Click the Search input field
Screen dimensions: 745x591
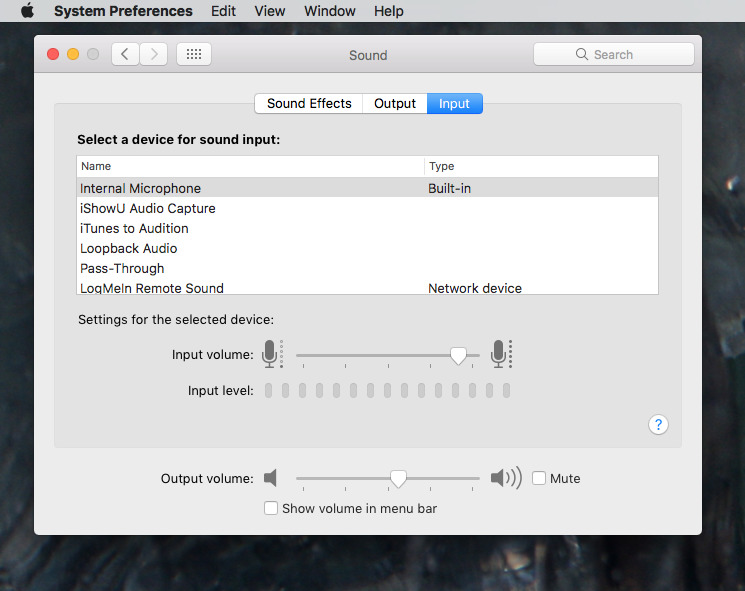pos(613,54)
